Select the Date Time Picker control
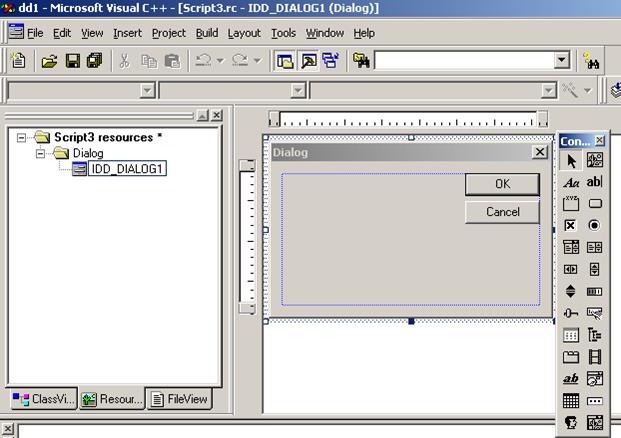 point(594,379)
